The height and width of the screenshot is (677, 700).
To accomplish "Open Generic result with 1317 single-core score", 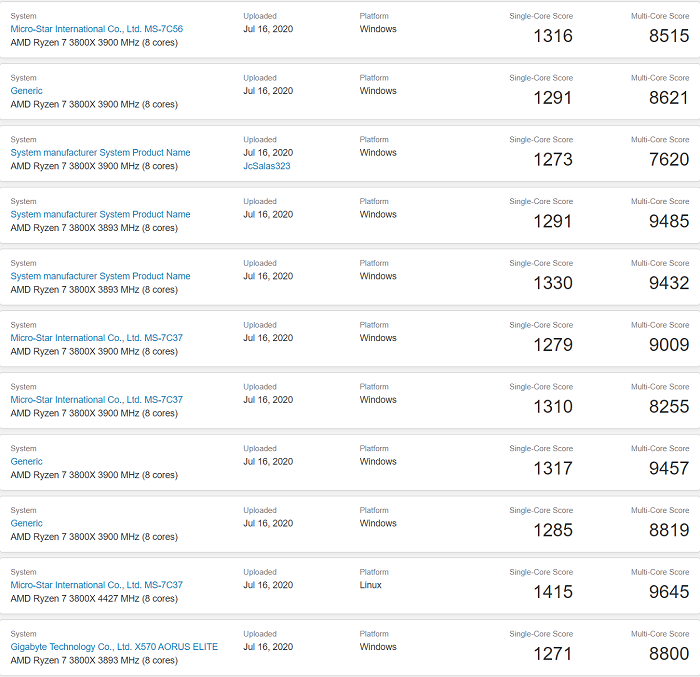I will (x=27, y=462).
